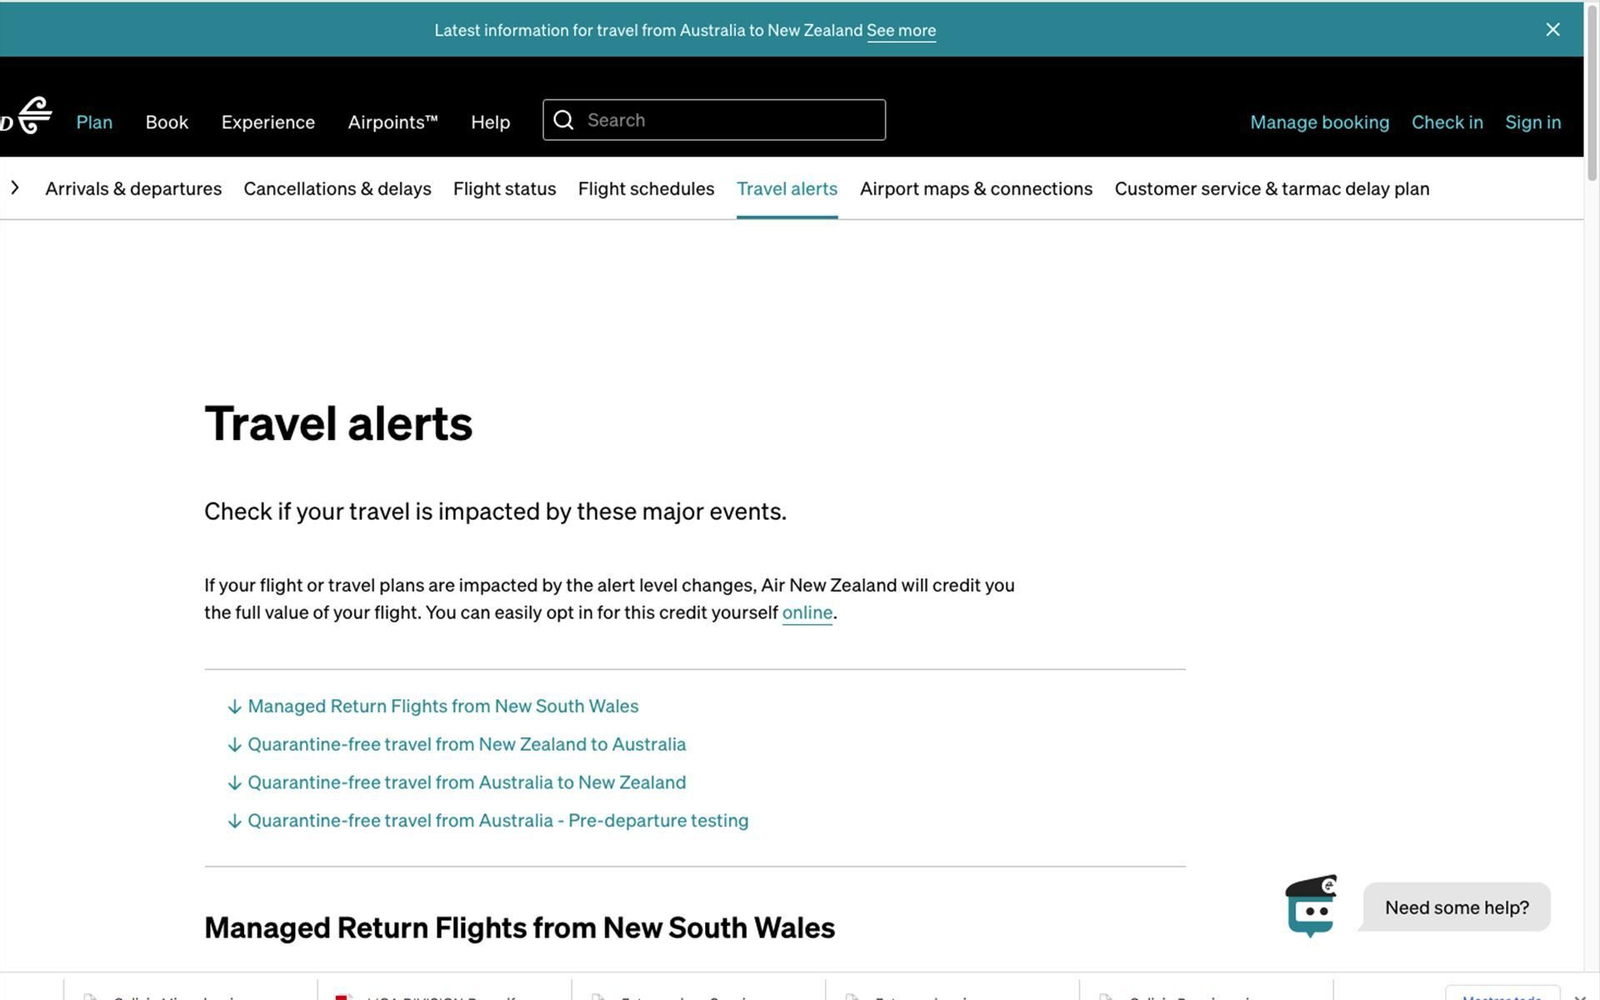Click the arrow icon next to Quarantine-free travel to Australia
The width and height of the screenshot is (1600, 1000).
point(234,744)
